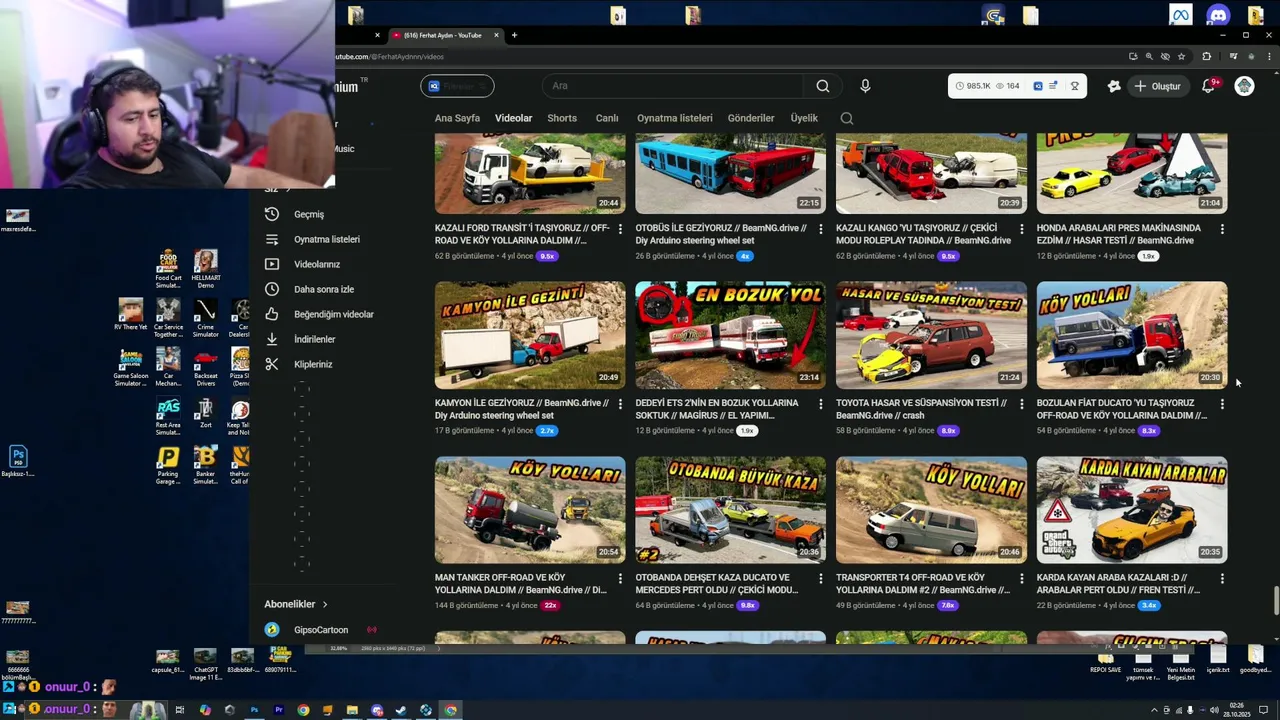
Task: Open the Chrome extensions puzzle icon
Action: pos(1206,57)
